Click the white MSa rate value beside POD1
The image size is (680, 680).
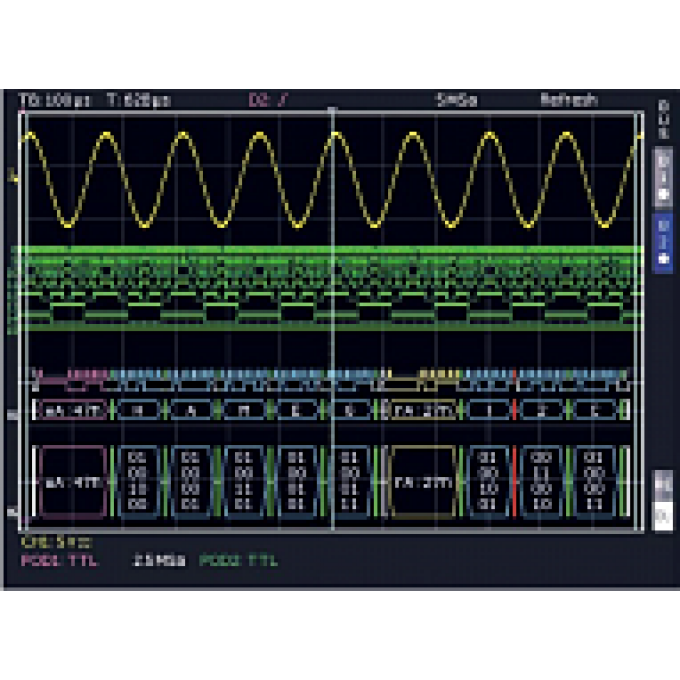[x=159, y=561]
